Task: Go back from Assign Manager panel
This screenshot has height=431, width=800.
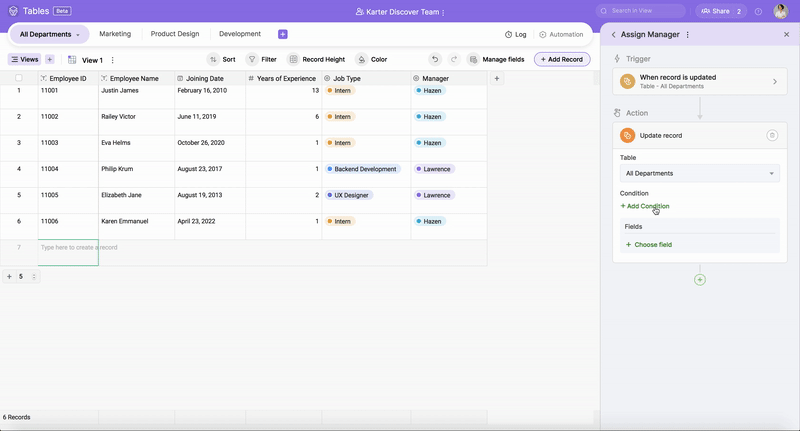Action: [x=613, y=35]
